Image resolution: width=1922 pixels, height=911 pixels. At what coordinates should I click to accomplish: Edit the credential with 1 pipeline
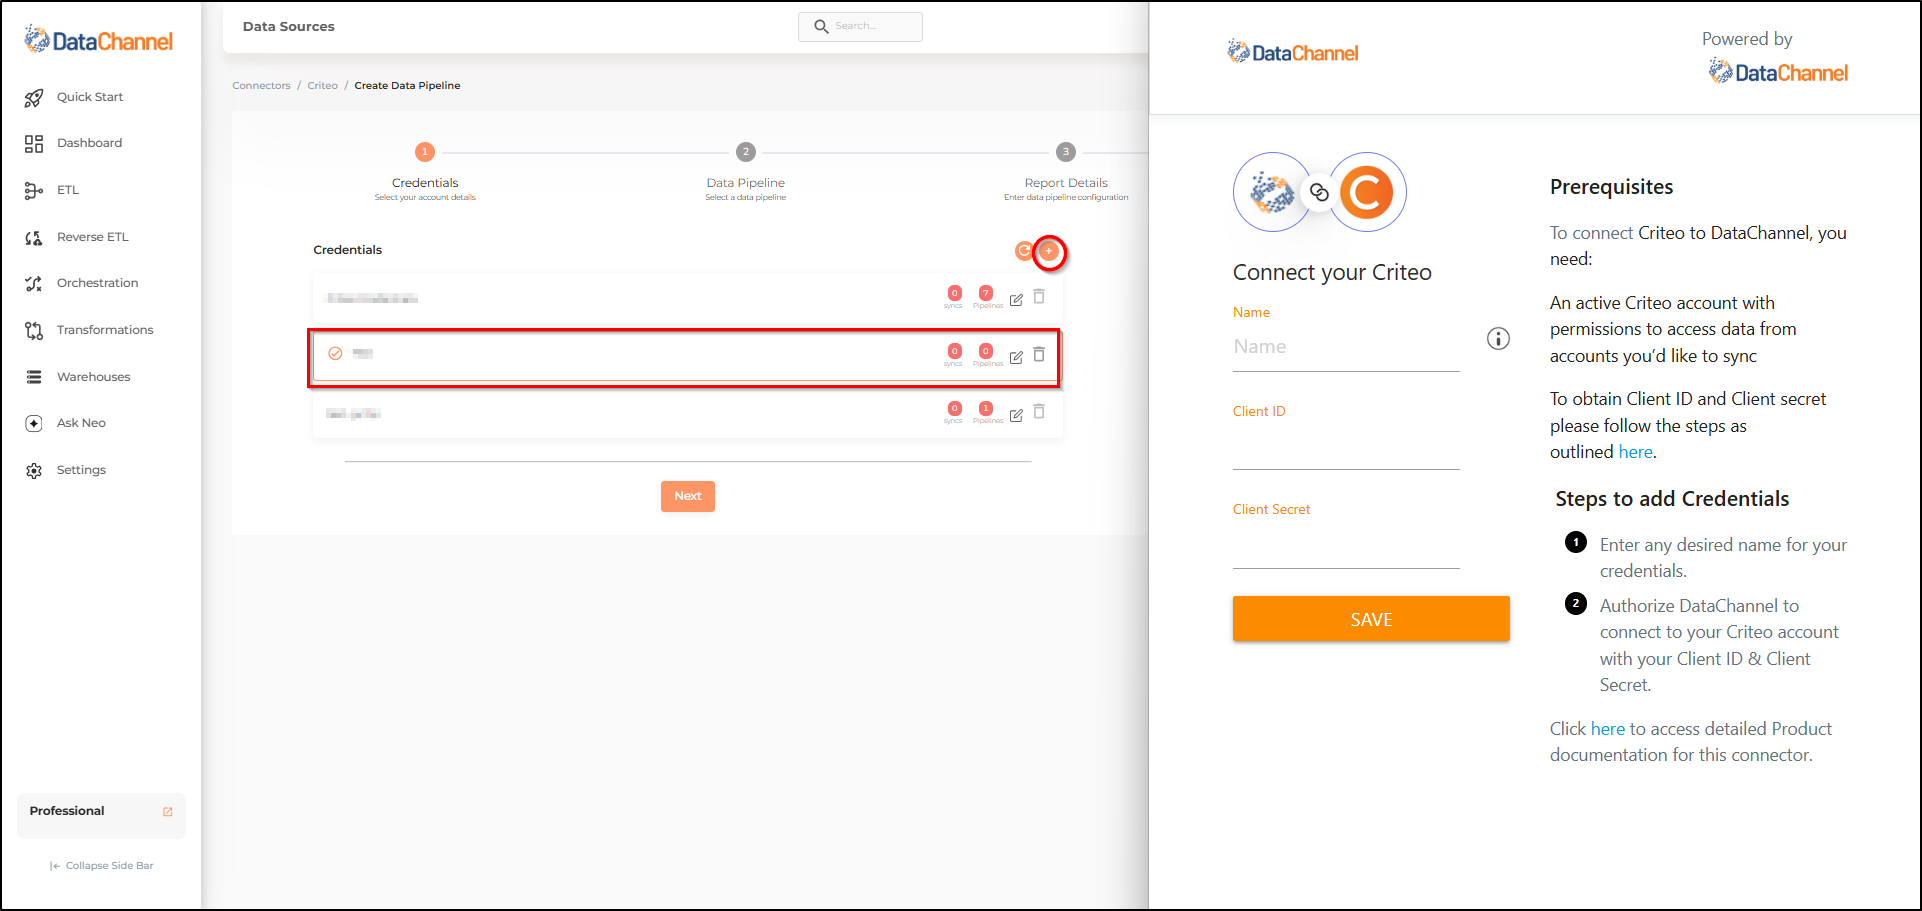[x=1016, y=415]
